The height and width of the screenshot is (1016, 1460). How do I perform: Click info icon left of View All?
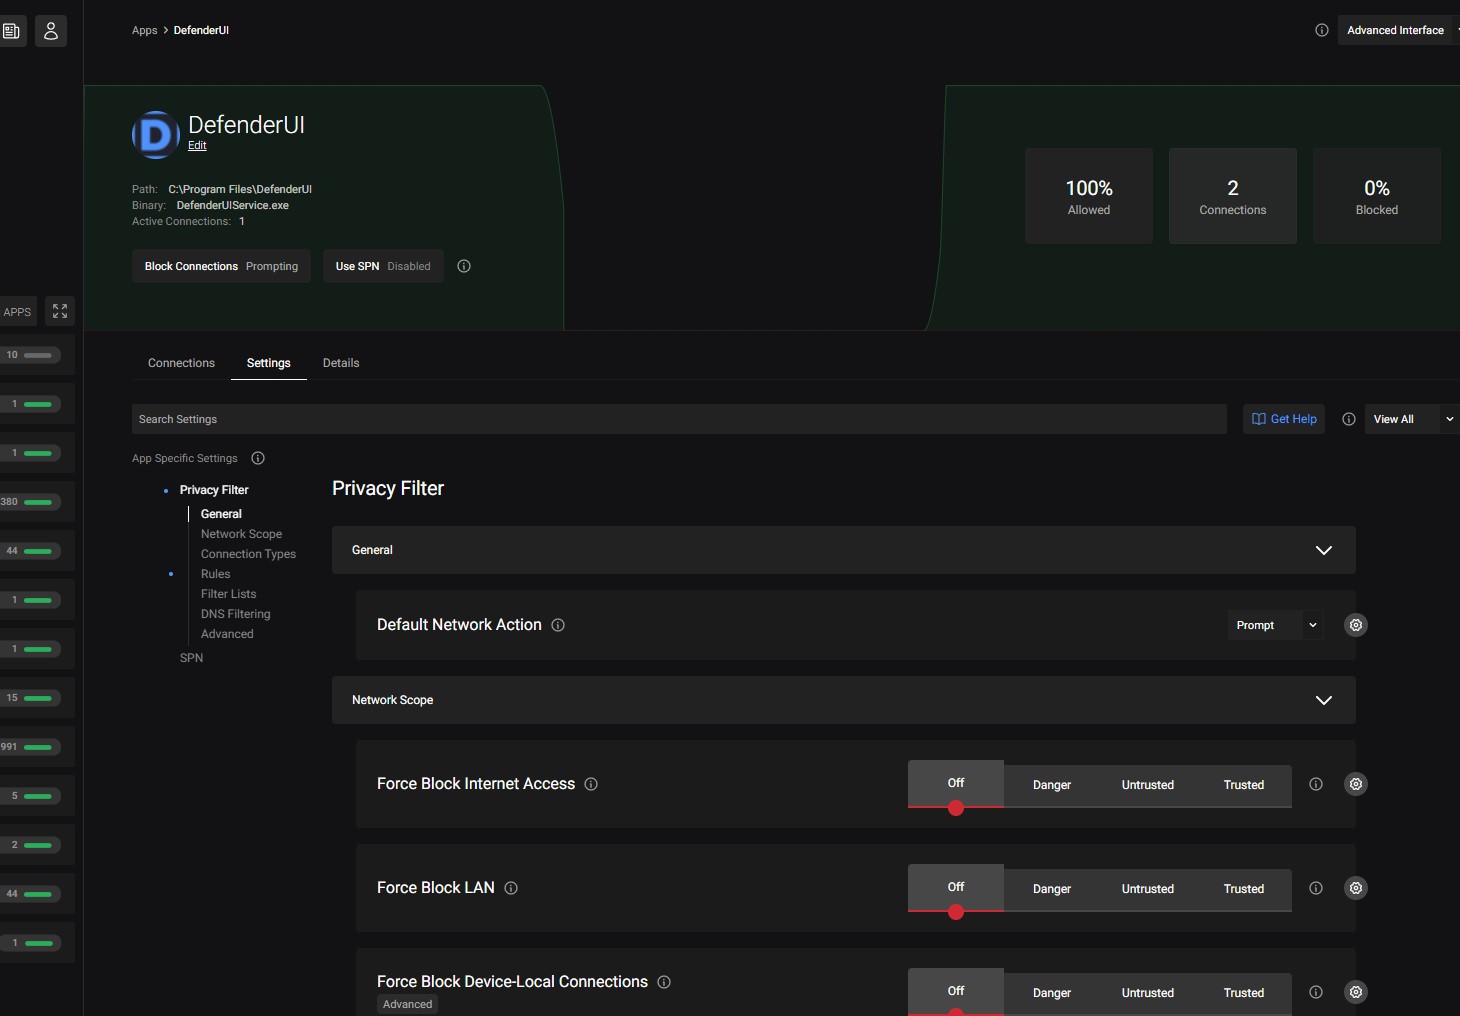(x=1349, y=419)
